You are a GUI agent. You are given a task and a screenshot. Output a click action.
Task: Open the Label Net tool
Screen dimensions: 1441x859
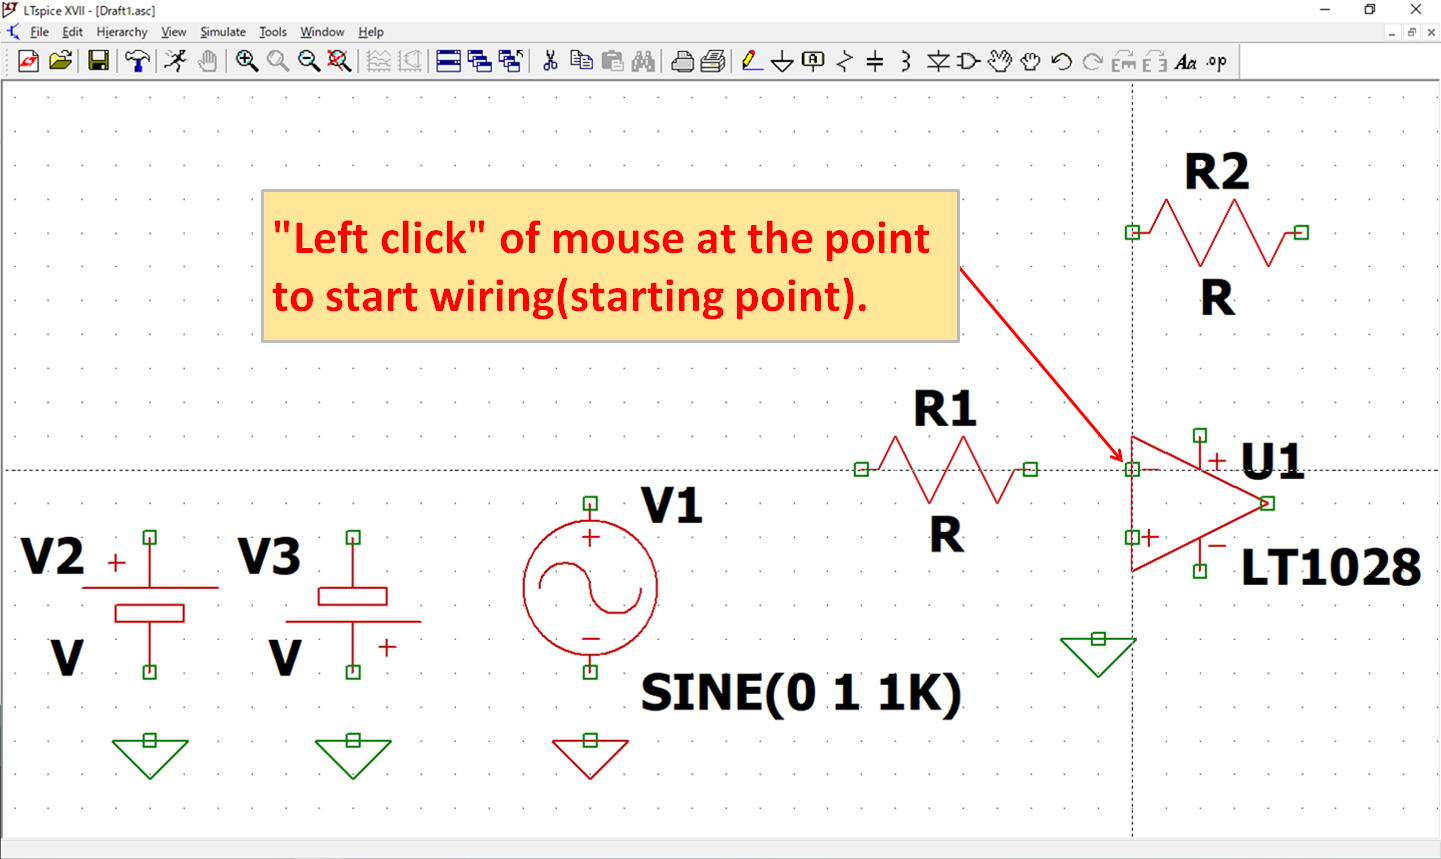coord(813,61)
